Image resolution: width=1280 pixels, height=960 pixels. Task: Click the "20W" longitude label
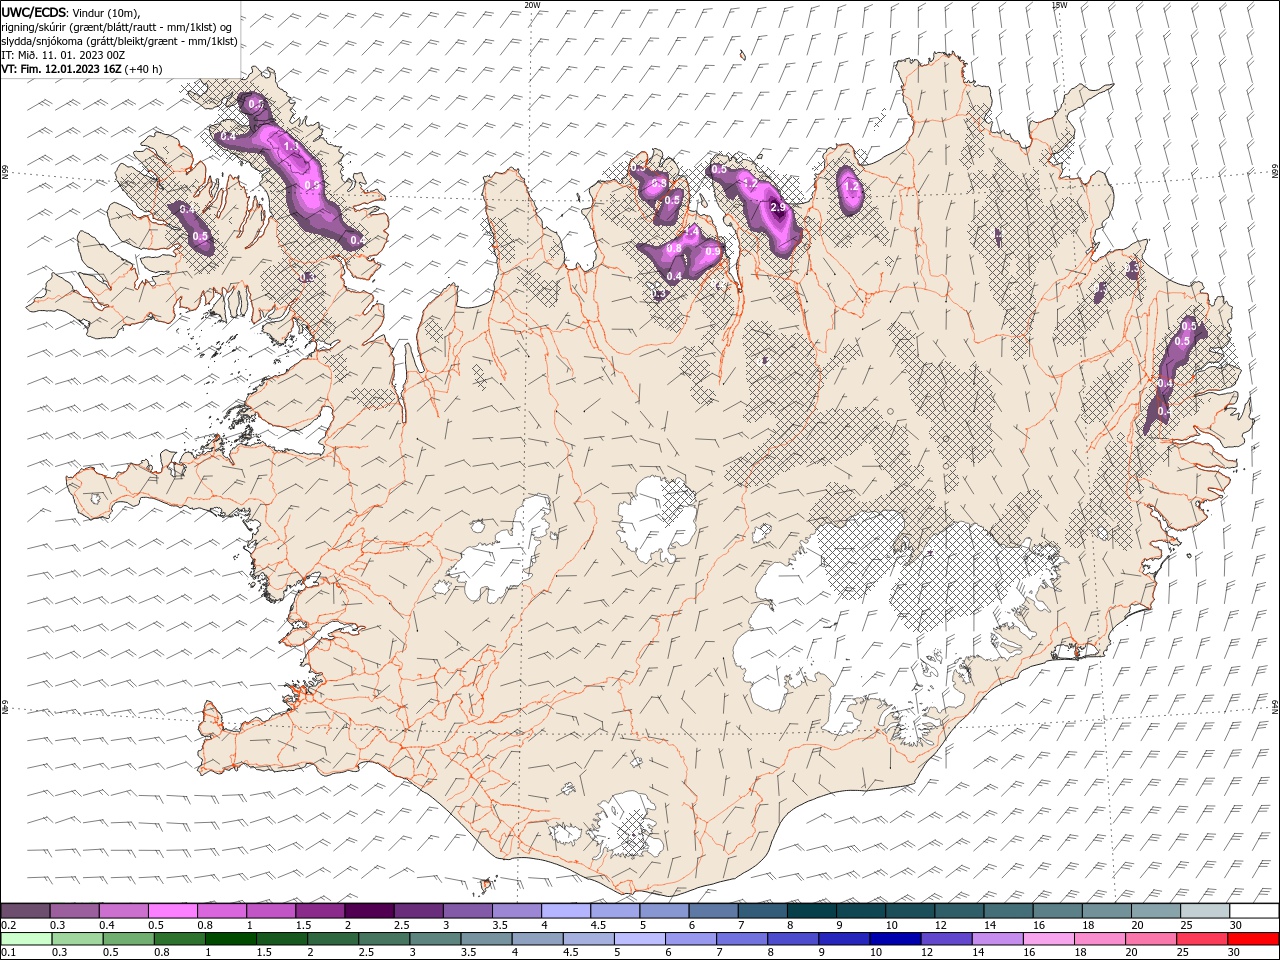[x=532, y=5]
